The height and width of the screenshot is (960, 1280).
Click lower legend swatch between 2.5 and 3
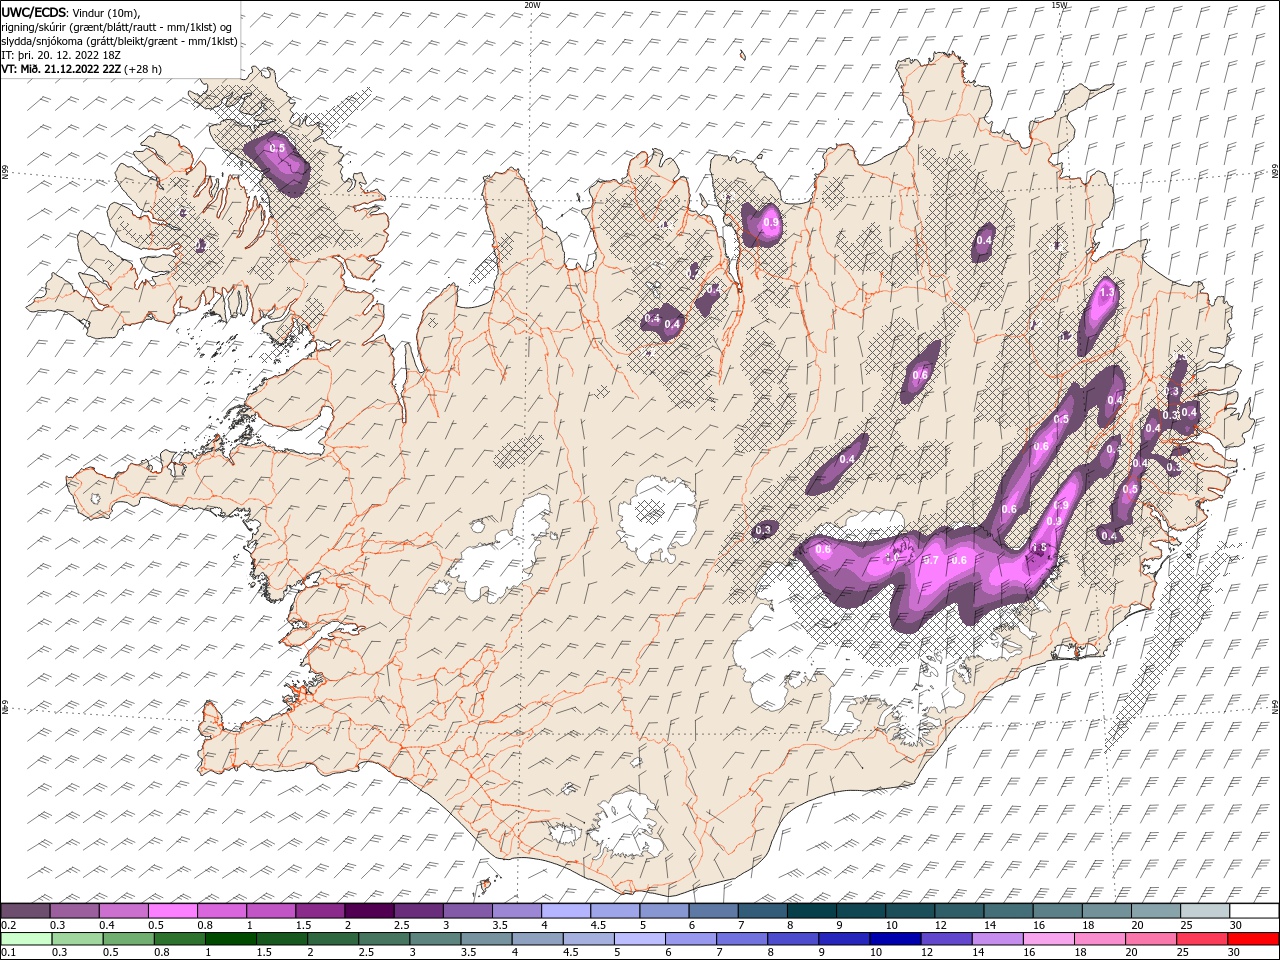[x=383, y=939]
